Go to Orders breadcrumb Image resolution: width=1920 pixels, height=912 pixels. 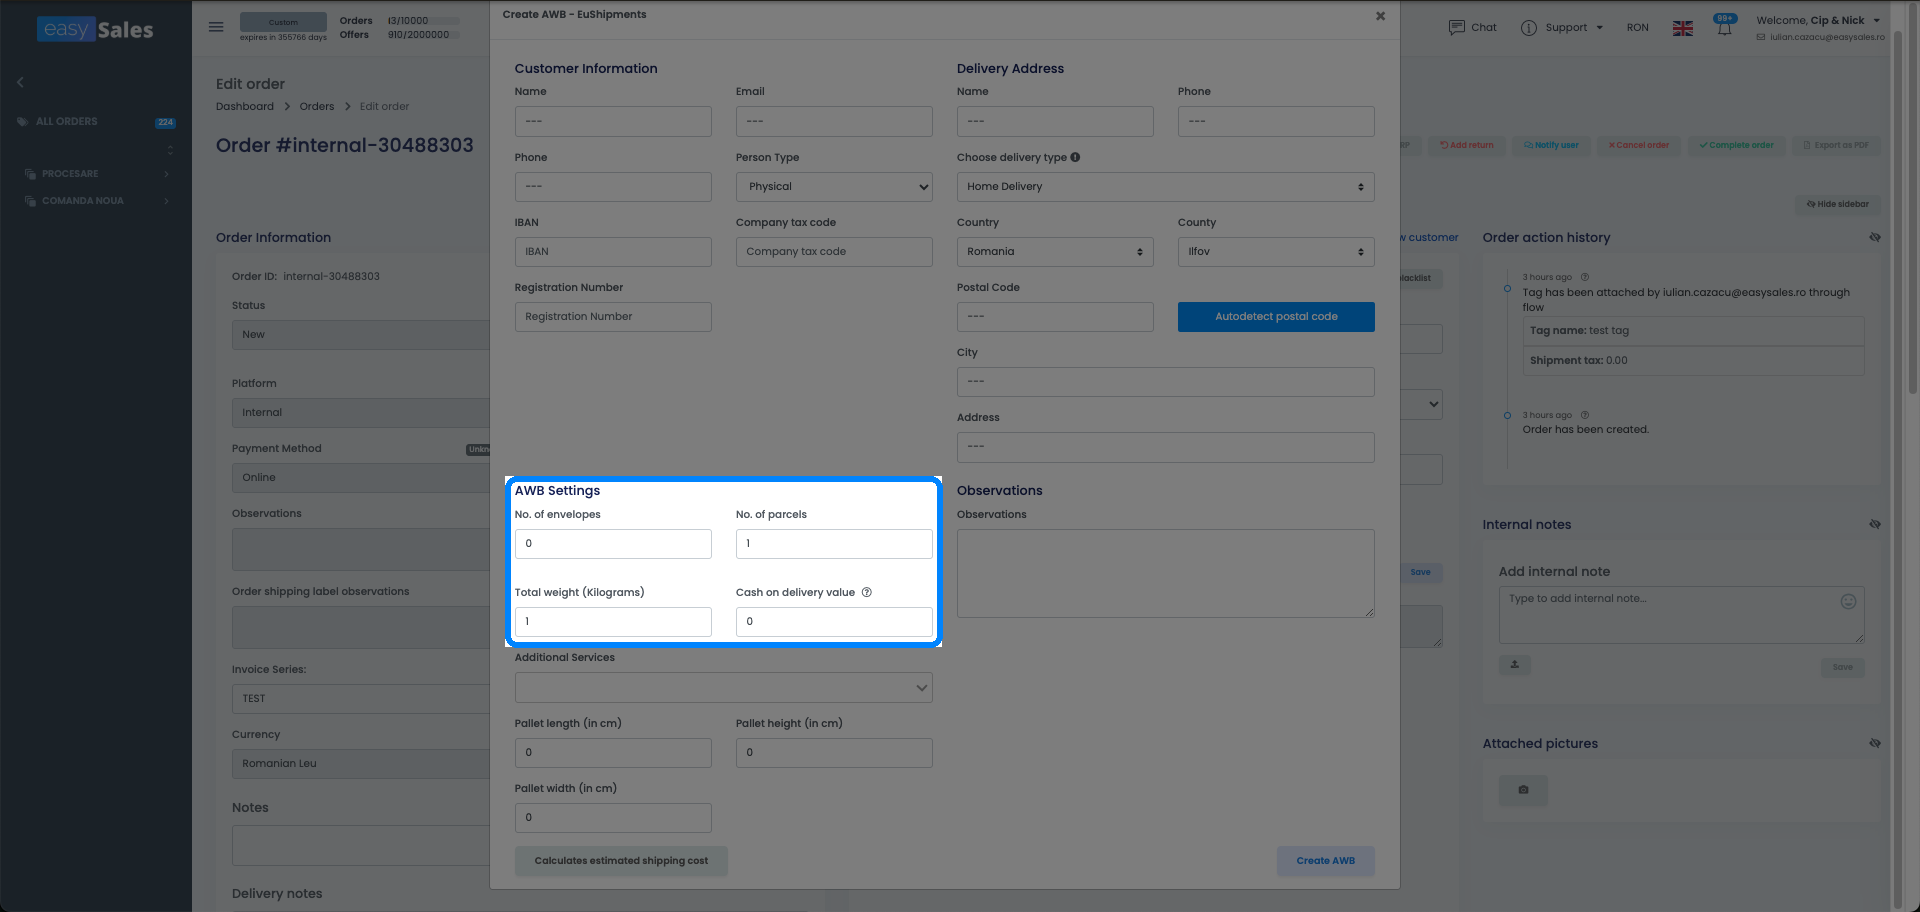click(x=316, y=106)
